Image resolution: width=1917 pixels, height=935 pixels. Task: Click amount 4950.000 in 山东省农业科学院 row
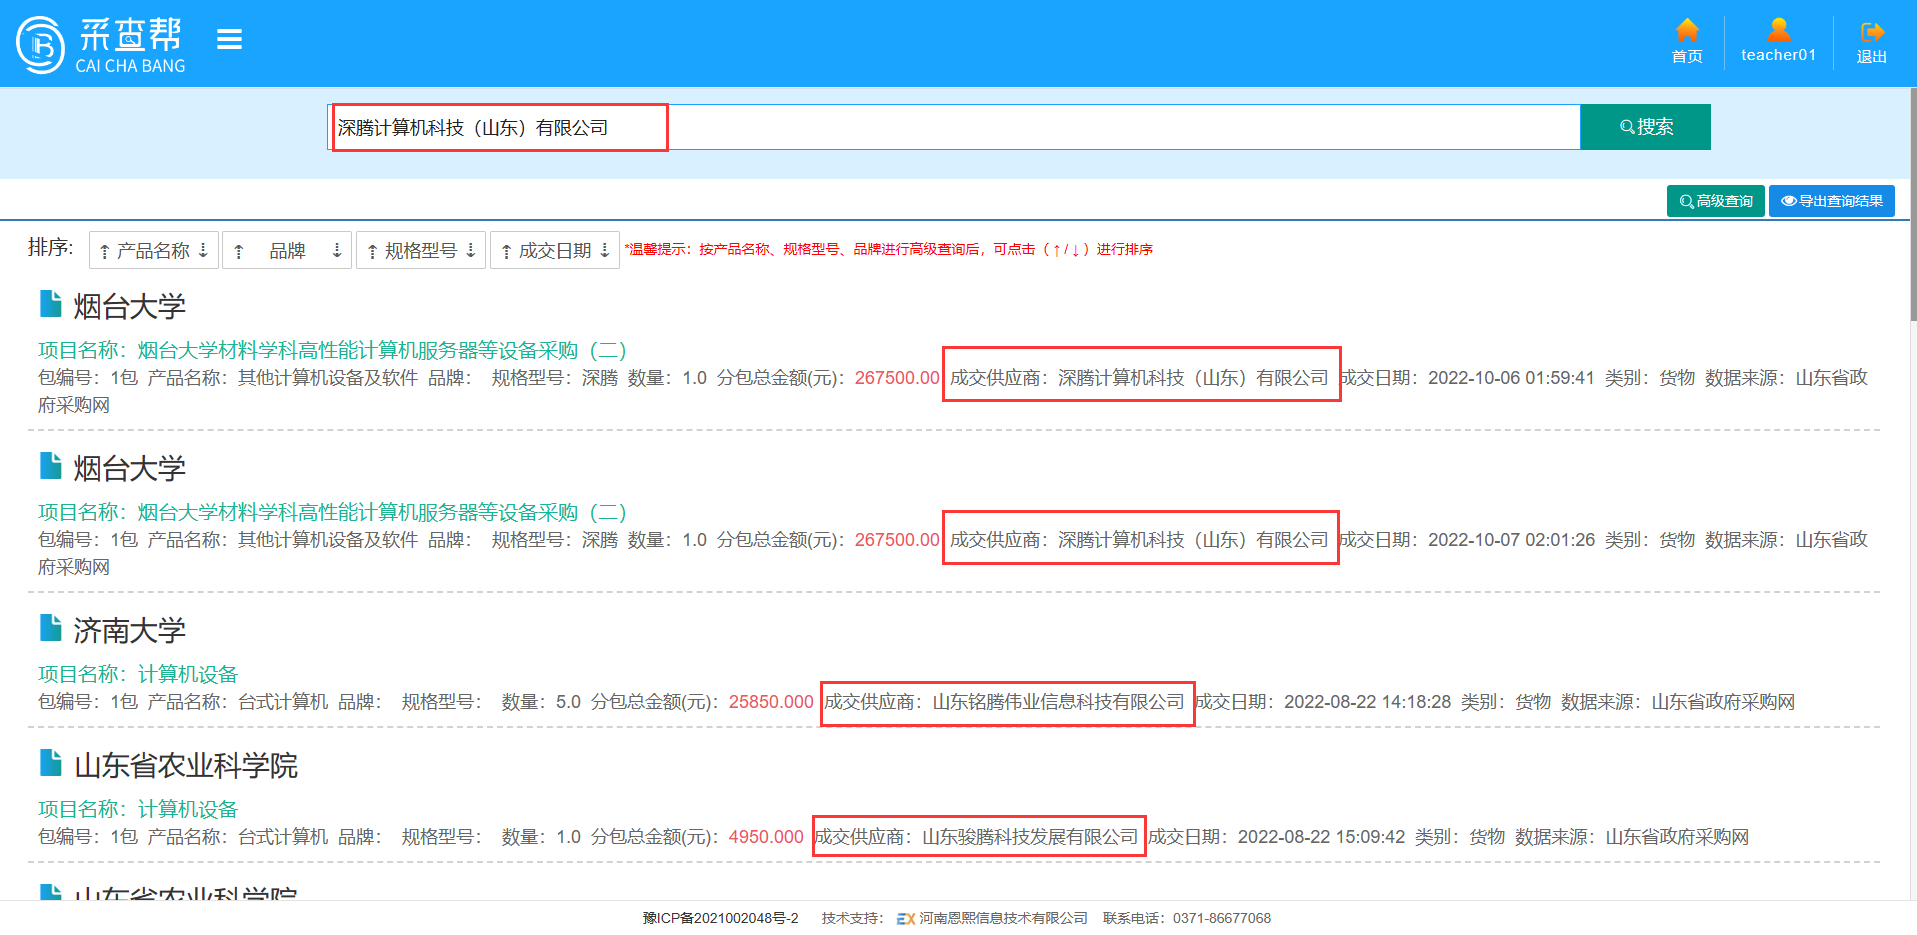tap(766, 837)
